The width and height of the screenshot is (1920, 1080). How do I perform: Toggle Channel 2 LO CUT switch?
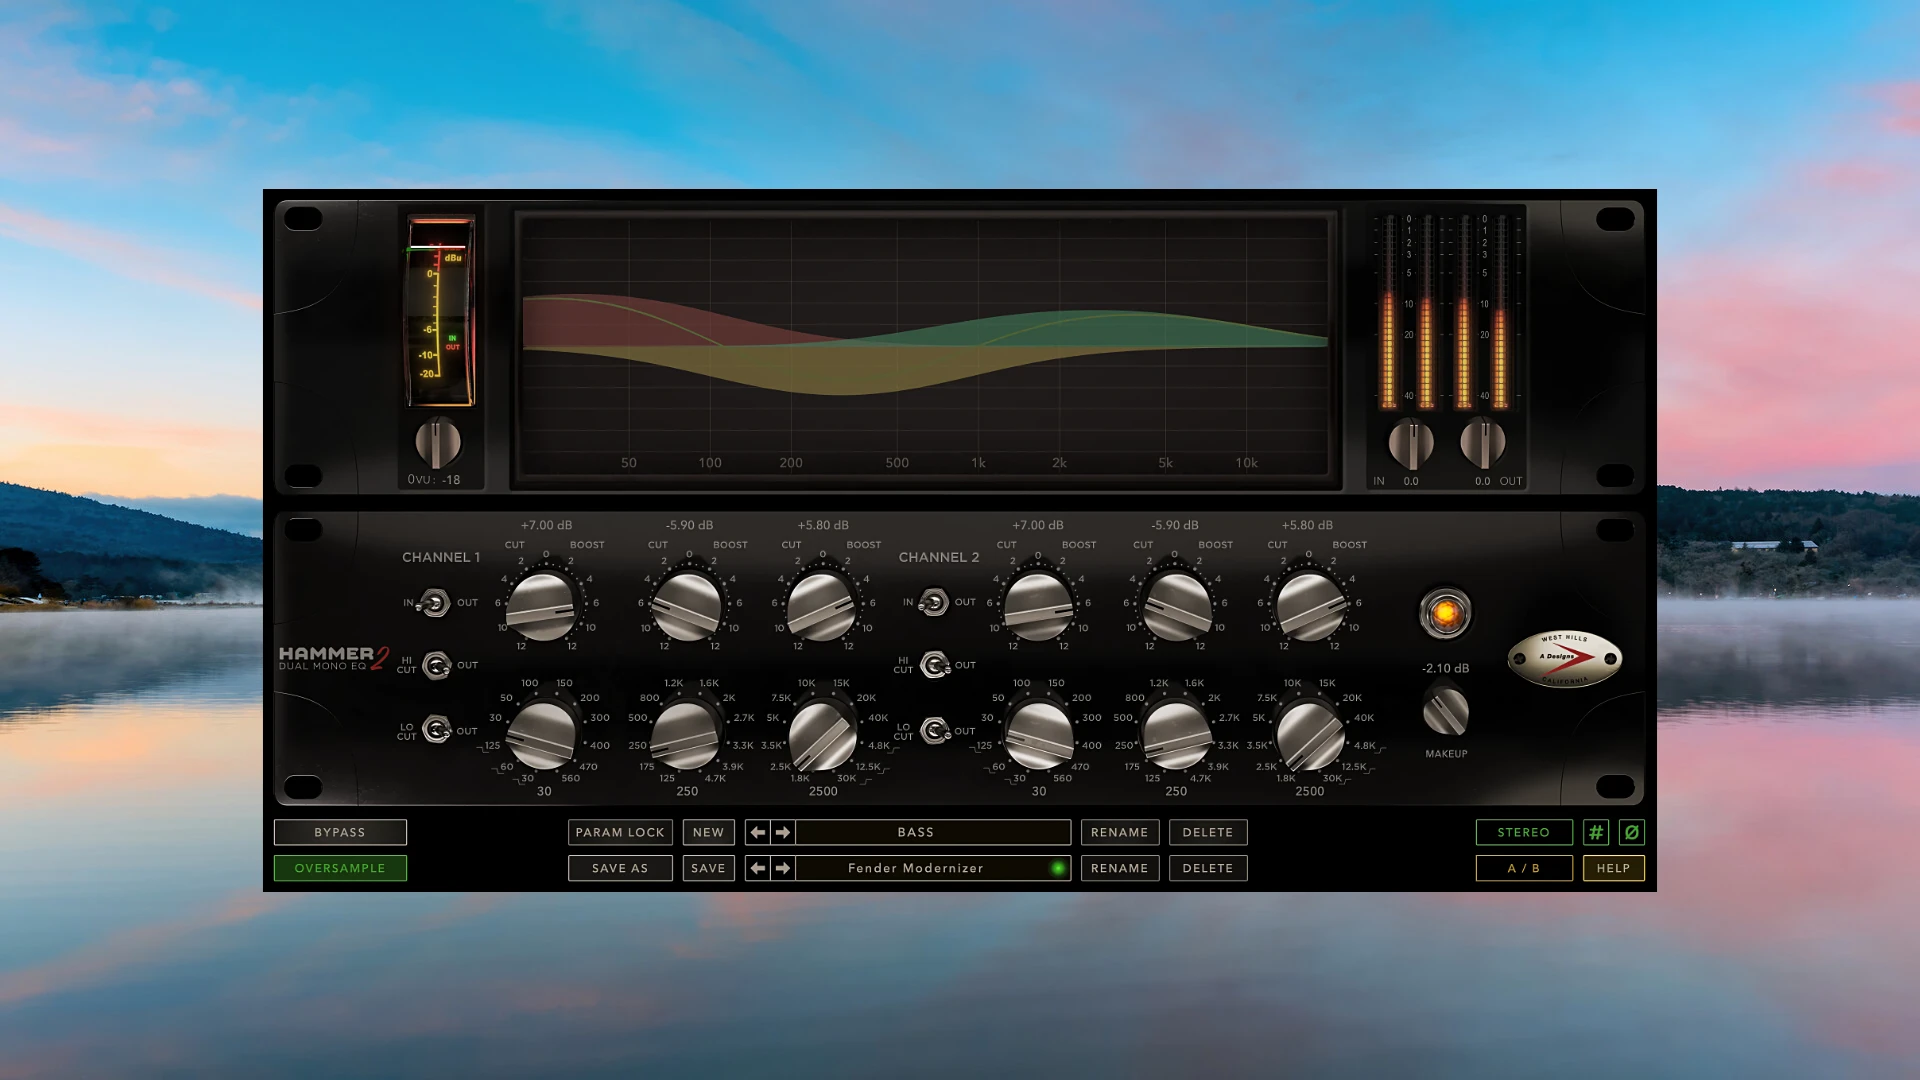935,731
